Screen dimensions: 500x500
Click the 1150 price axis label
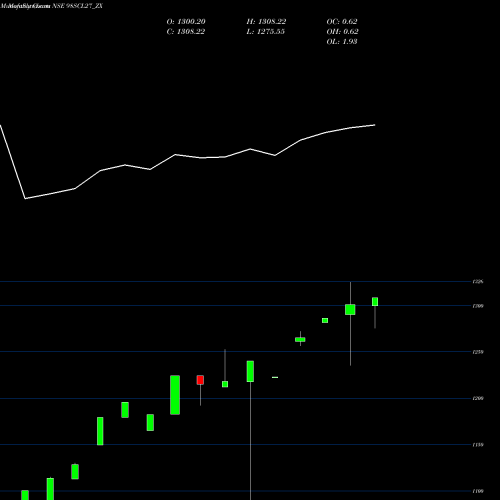[x=478, y=445]
